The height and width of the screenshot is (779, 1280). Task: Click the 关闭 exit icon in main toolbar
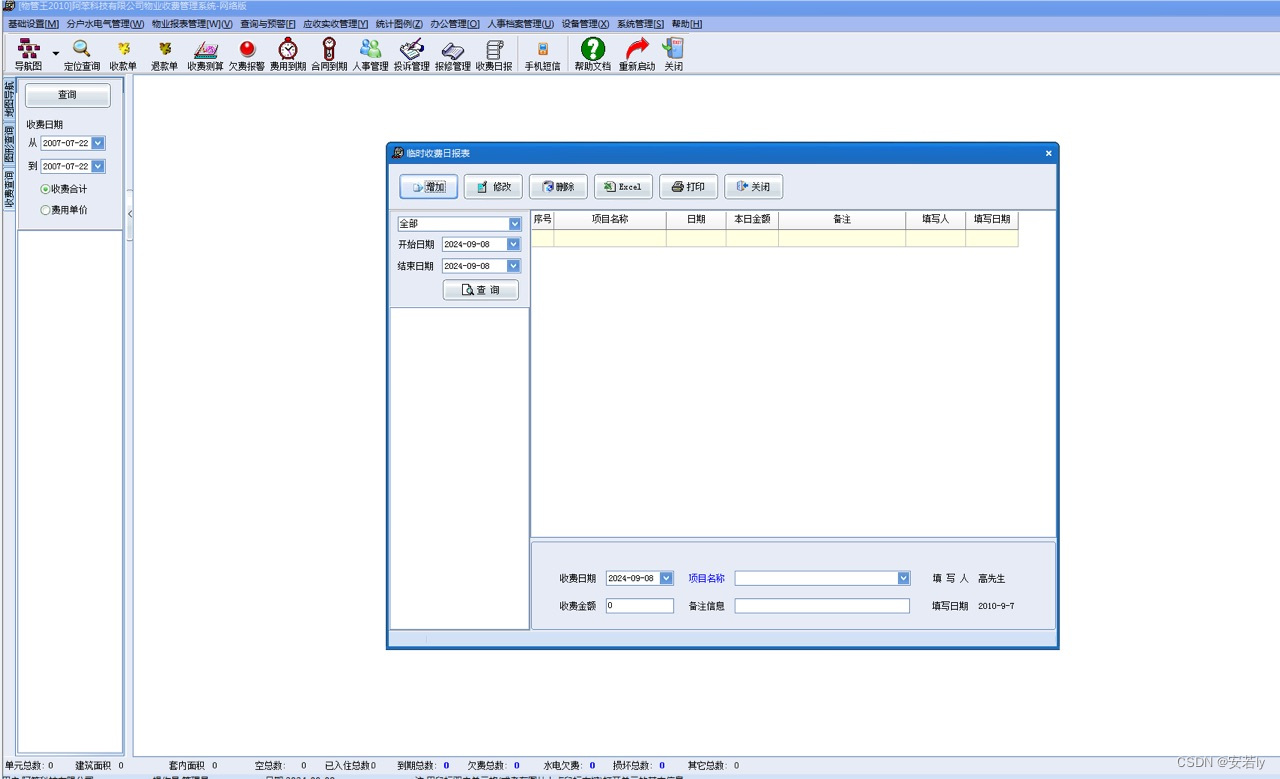(x=674, y=54)
